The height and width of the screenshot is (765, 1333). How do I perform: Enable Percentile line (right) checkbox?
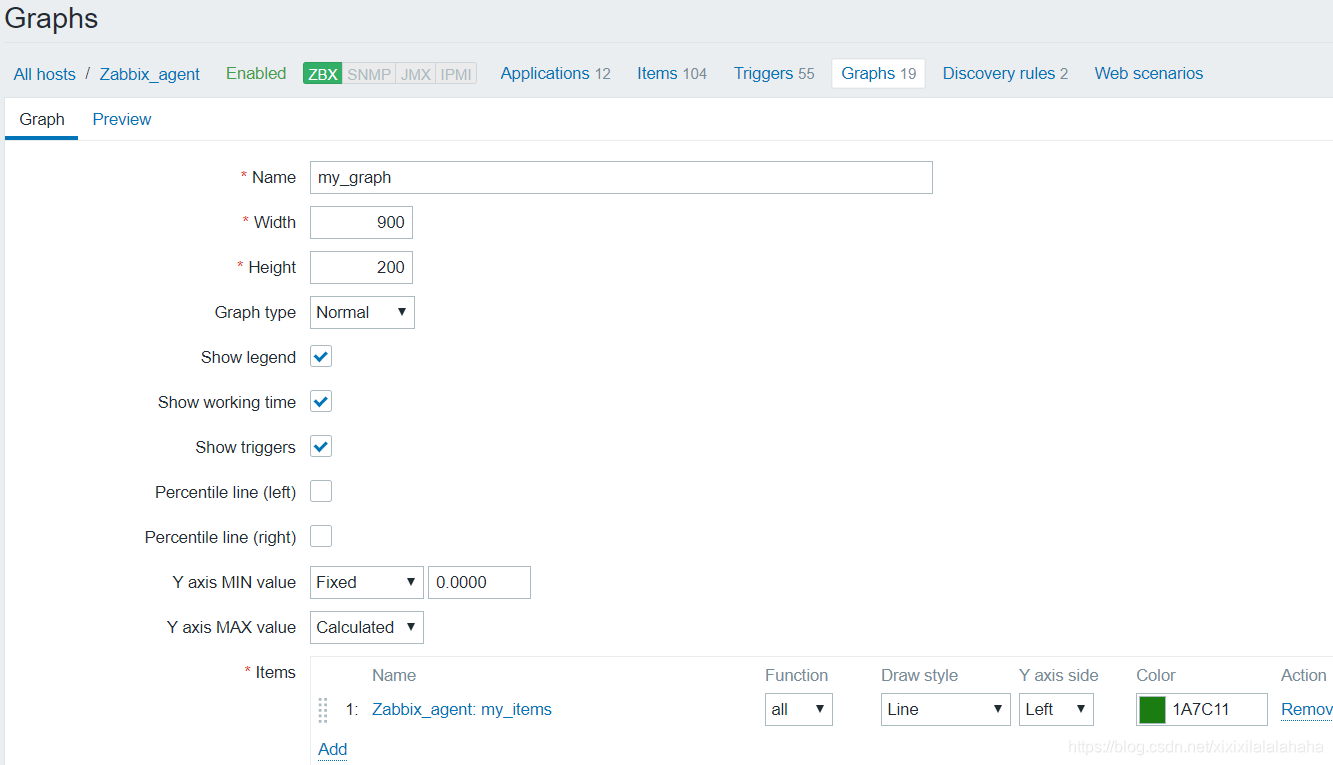click(321, 537)
